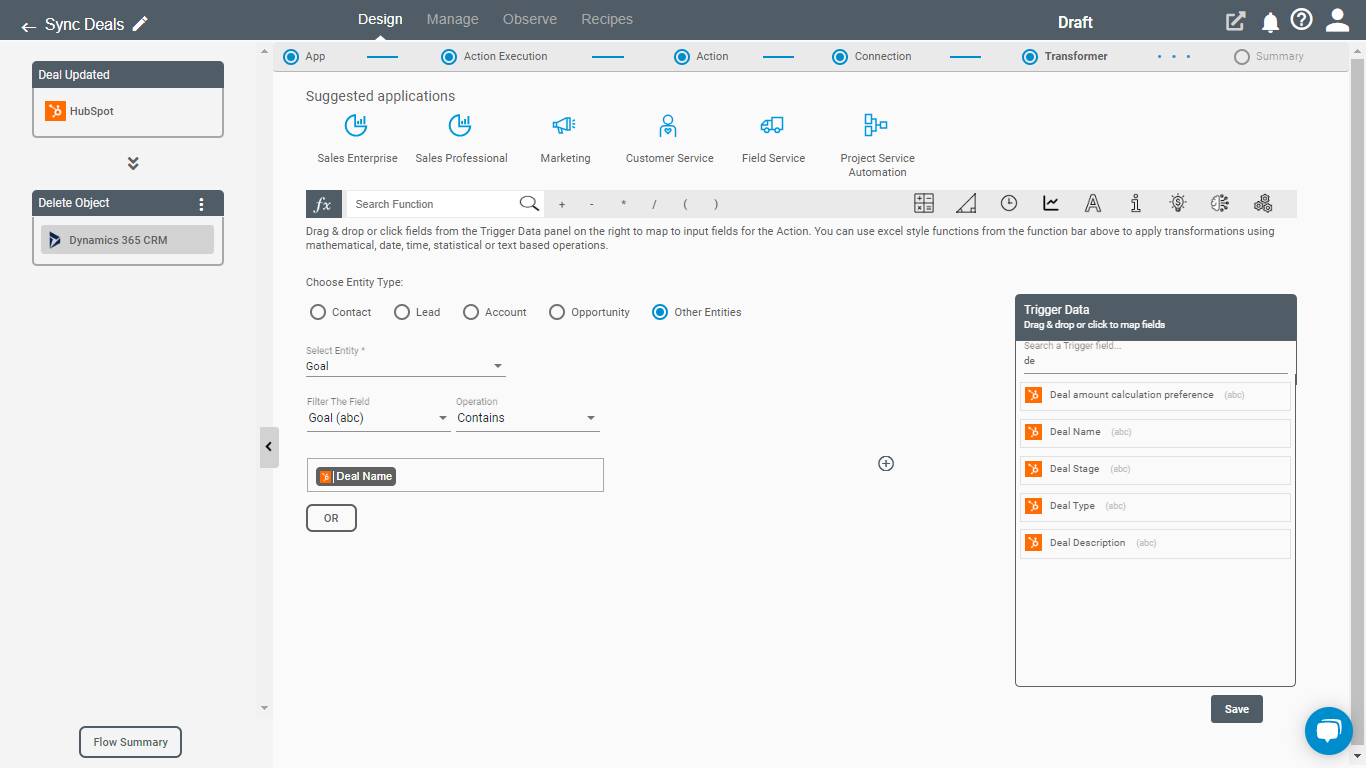Screen dimensions: 1366x768
Task: Click the Deal Name filter value field
Action: (455, 475)
